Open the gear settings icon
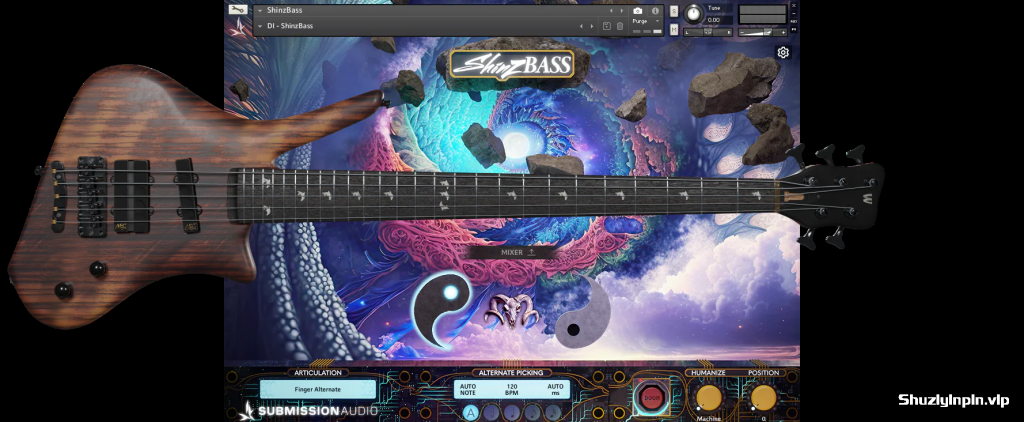 click(783, 52)
